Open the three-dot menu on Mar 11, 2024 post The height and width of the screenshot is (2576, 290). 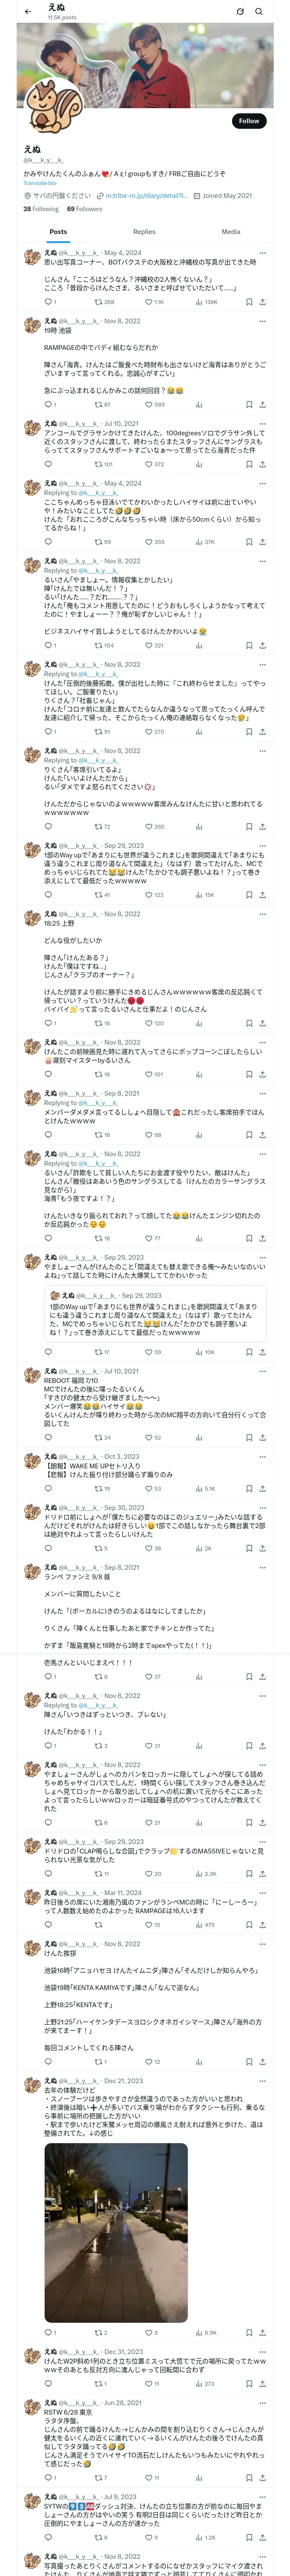click(x=262, y=1893)
